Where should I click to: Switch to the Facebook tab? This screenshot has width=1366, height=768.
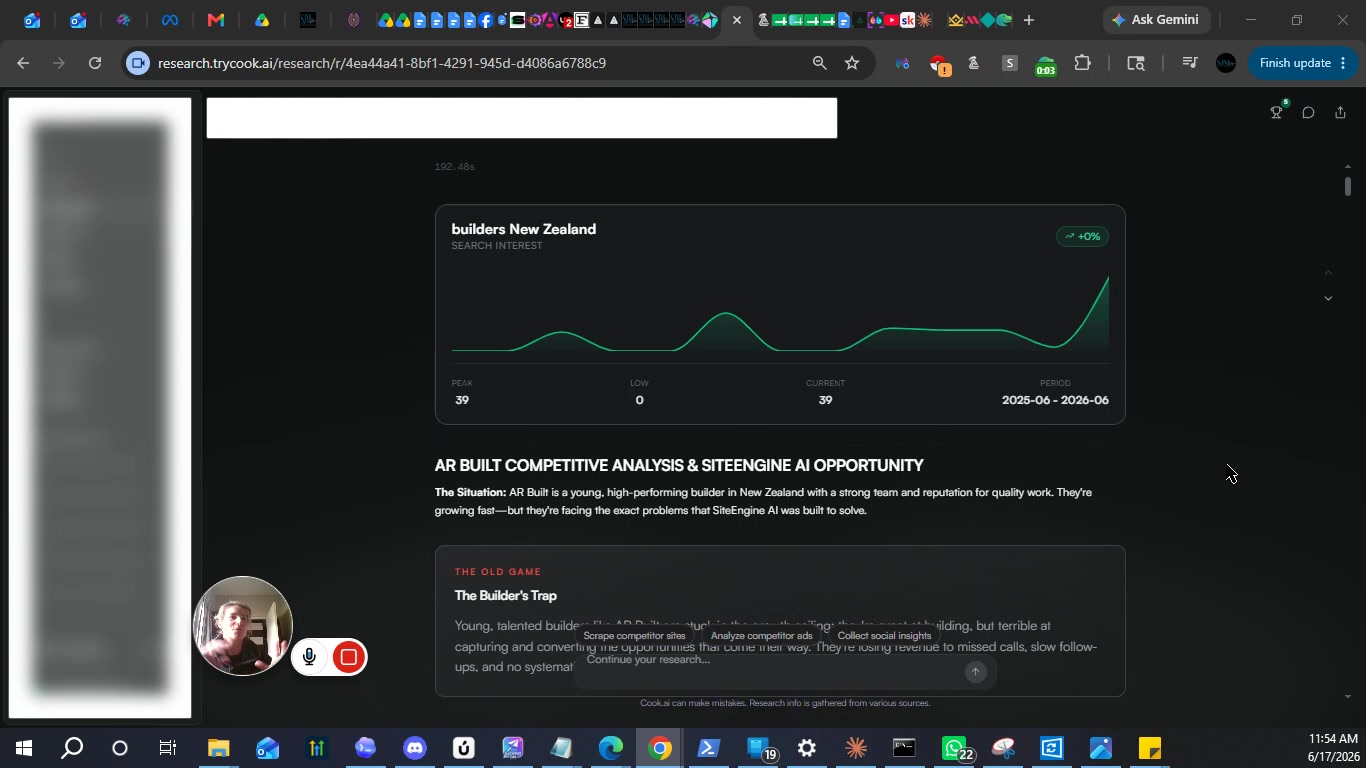[485, 20]
